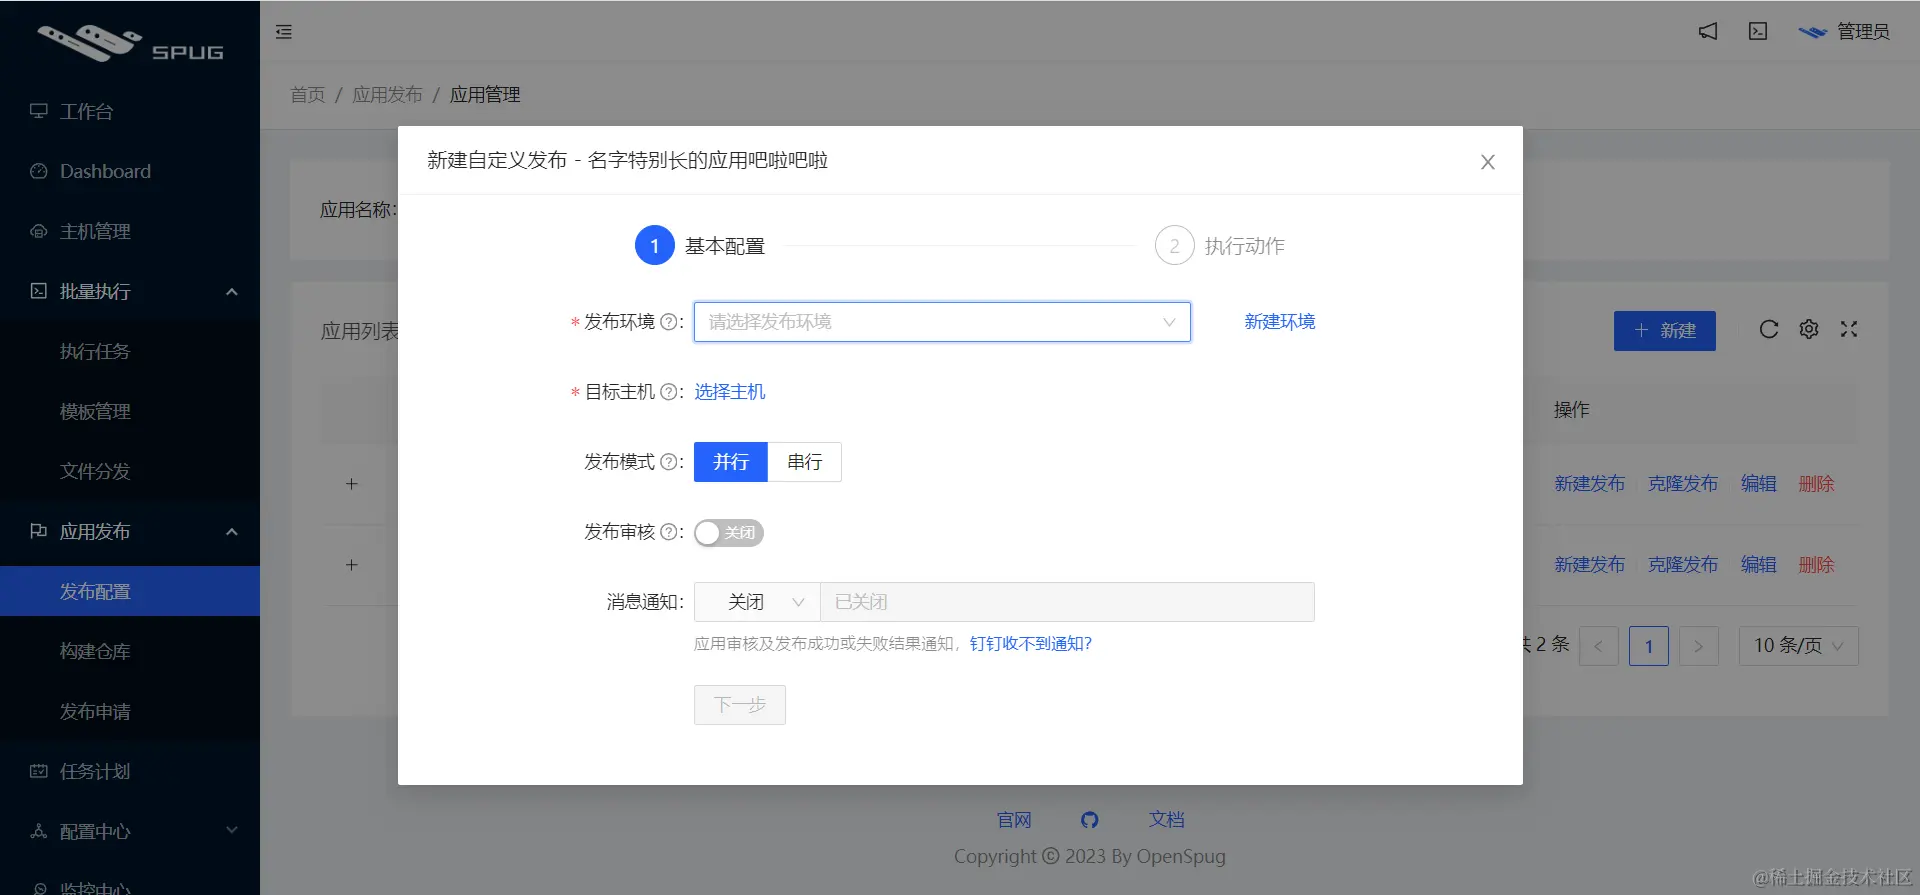Collapse the 批量执行 submenu

pos(130,291)
